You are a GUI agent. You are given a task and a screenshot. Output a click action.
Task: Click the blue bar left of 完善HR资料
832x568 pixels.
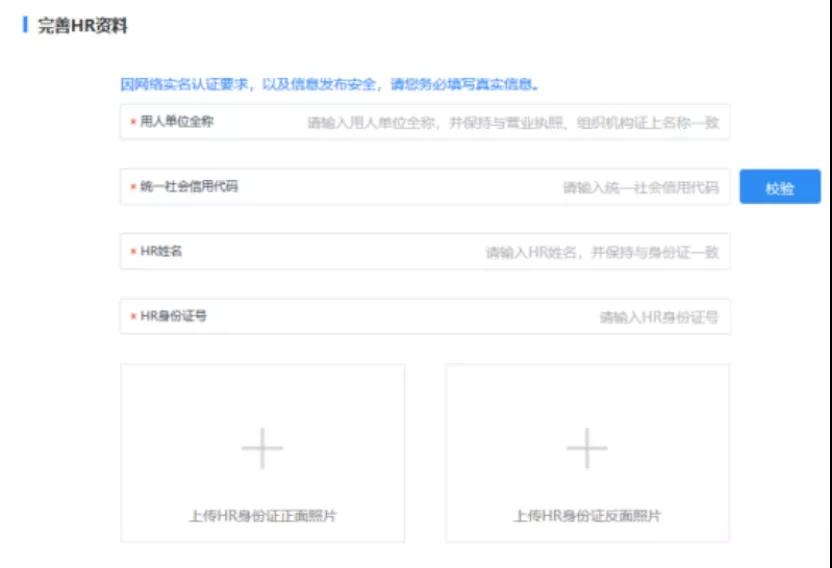point(24,25)
